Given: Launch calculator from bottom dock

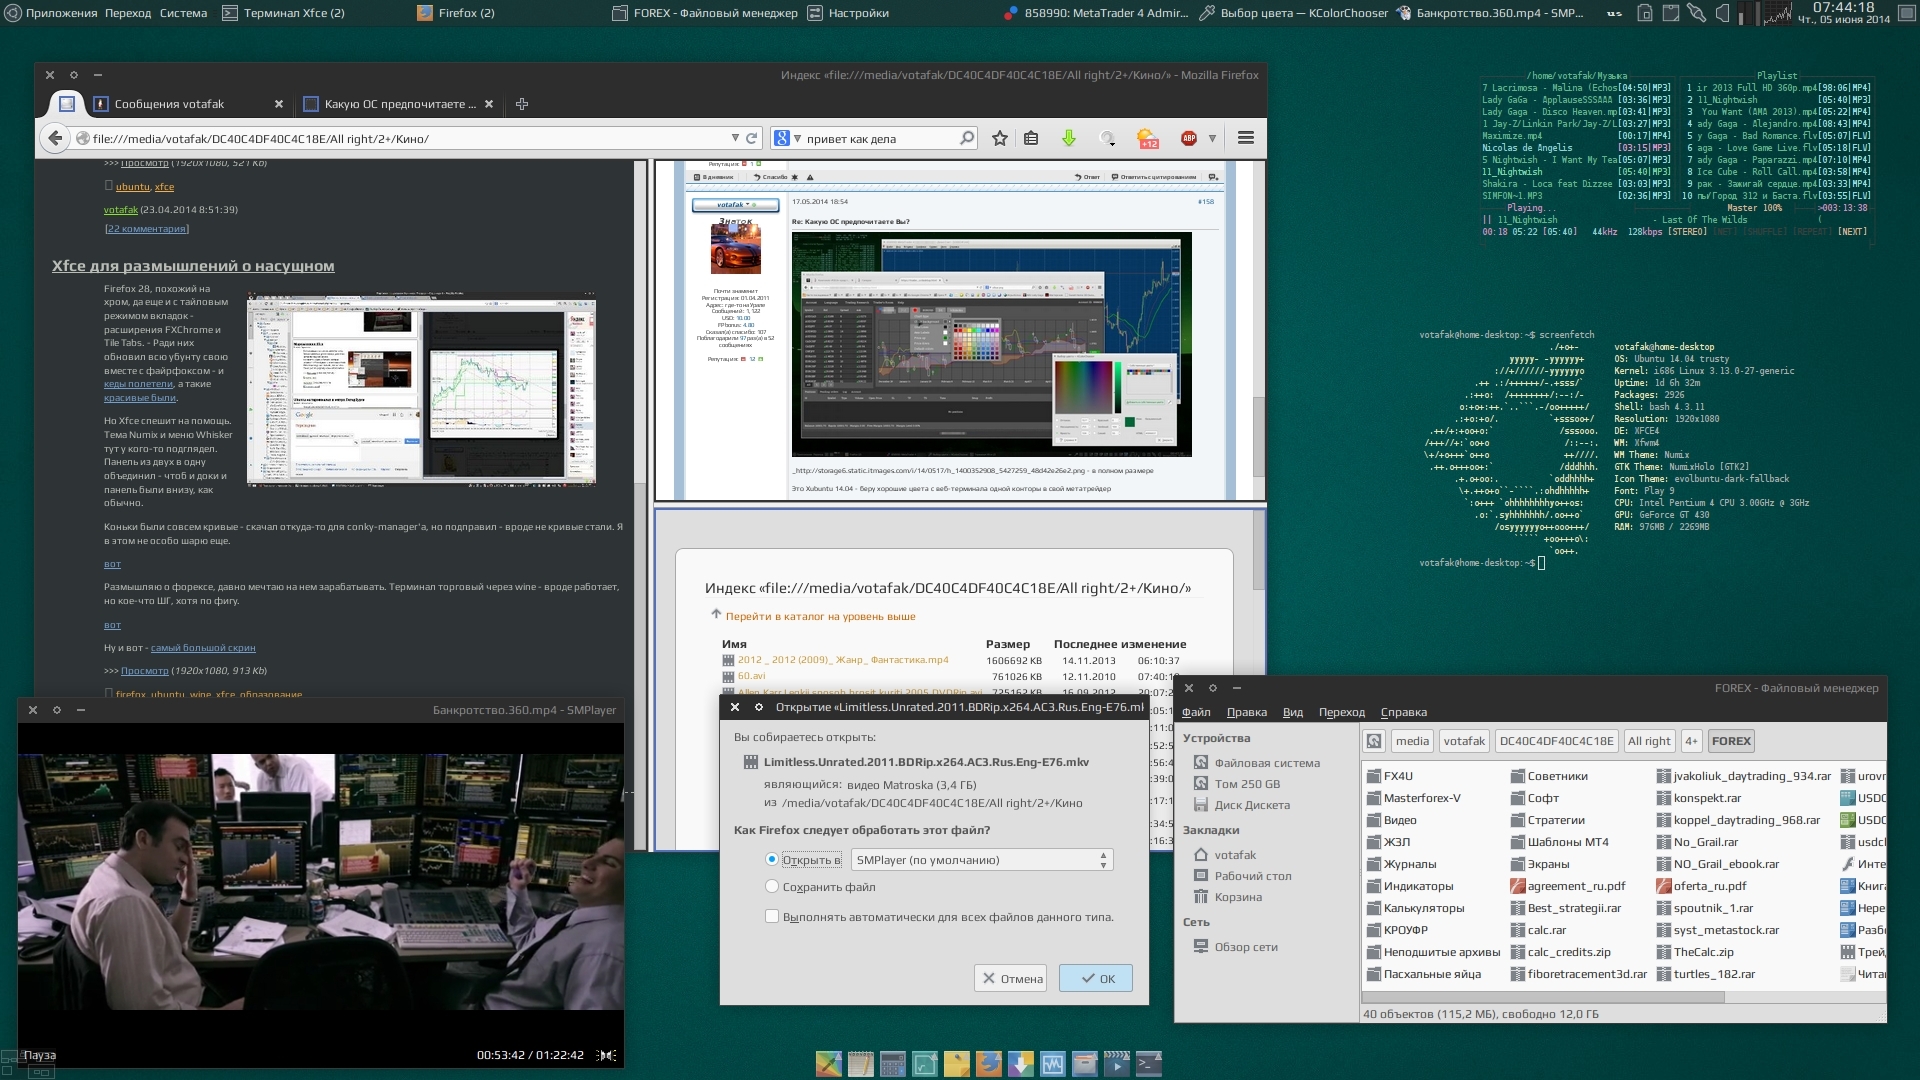Looking at the screenshot, I should (892, 1064).
